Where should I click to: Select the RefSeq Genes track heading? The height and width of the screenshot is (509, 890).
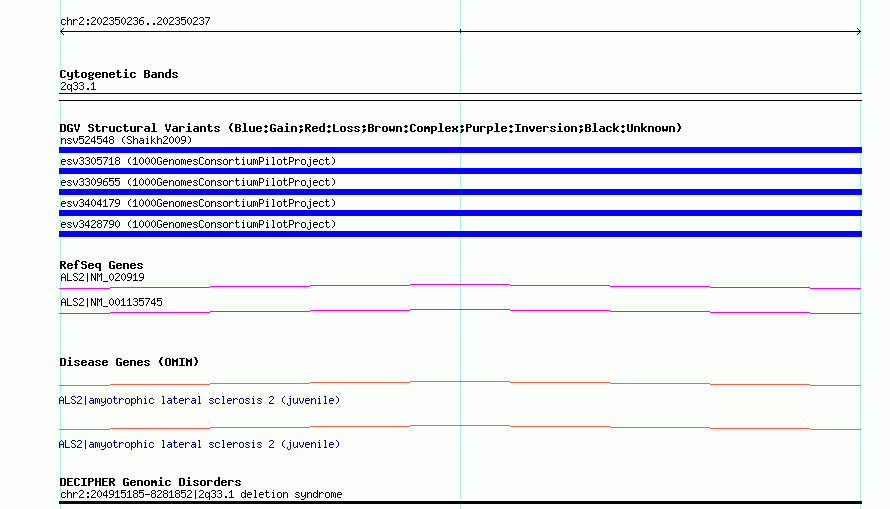pos(101,265)
